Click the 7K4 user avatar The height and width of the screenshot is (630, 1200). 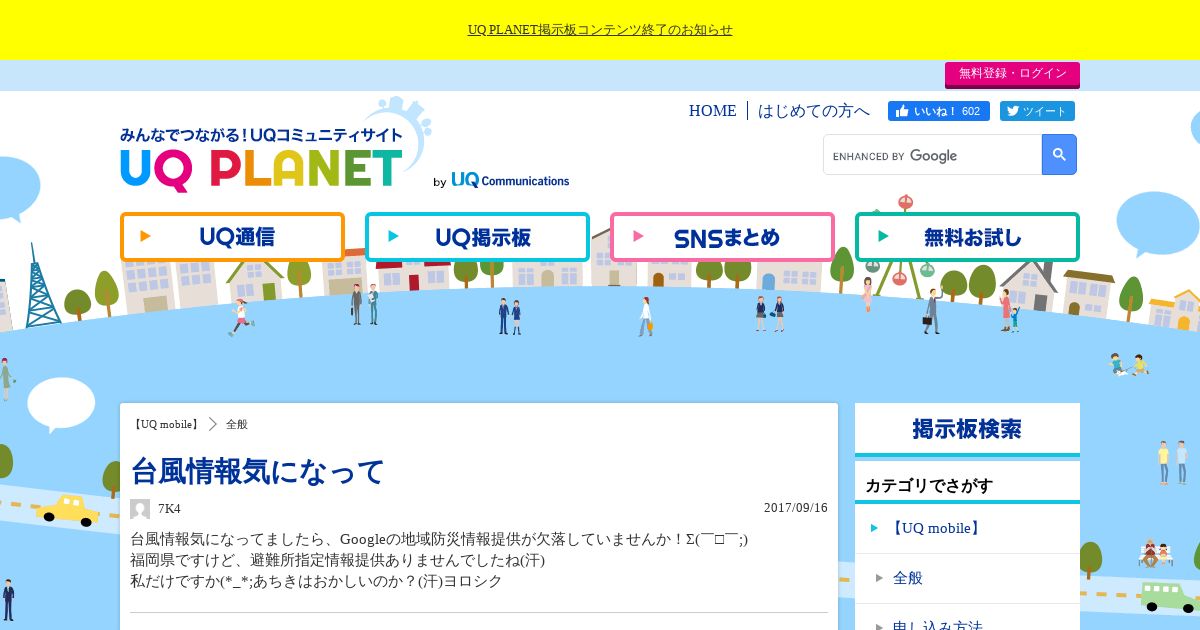coord(140,509)
